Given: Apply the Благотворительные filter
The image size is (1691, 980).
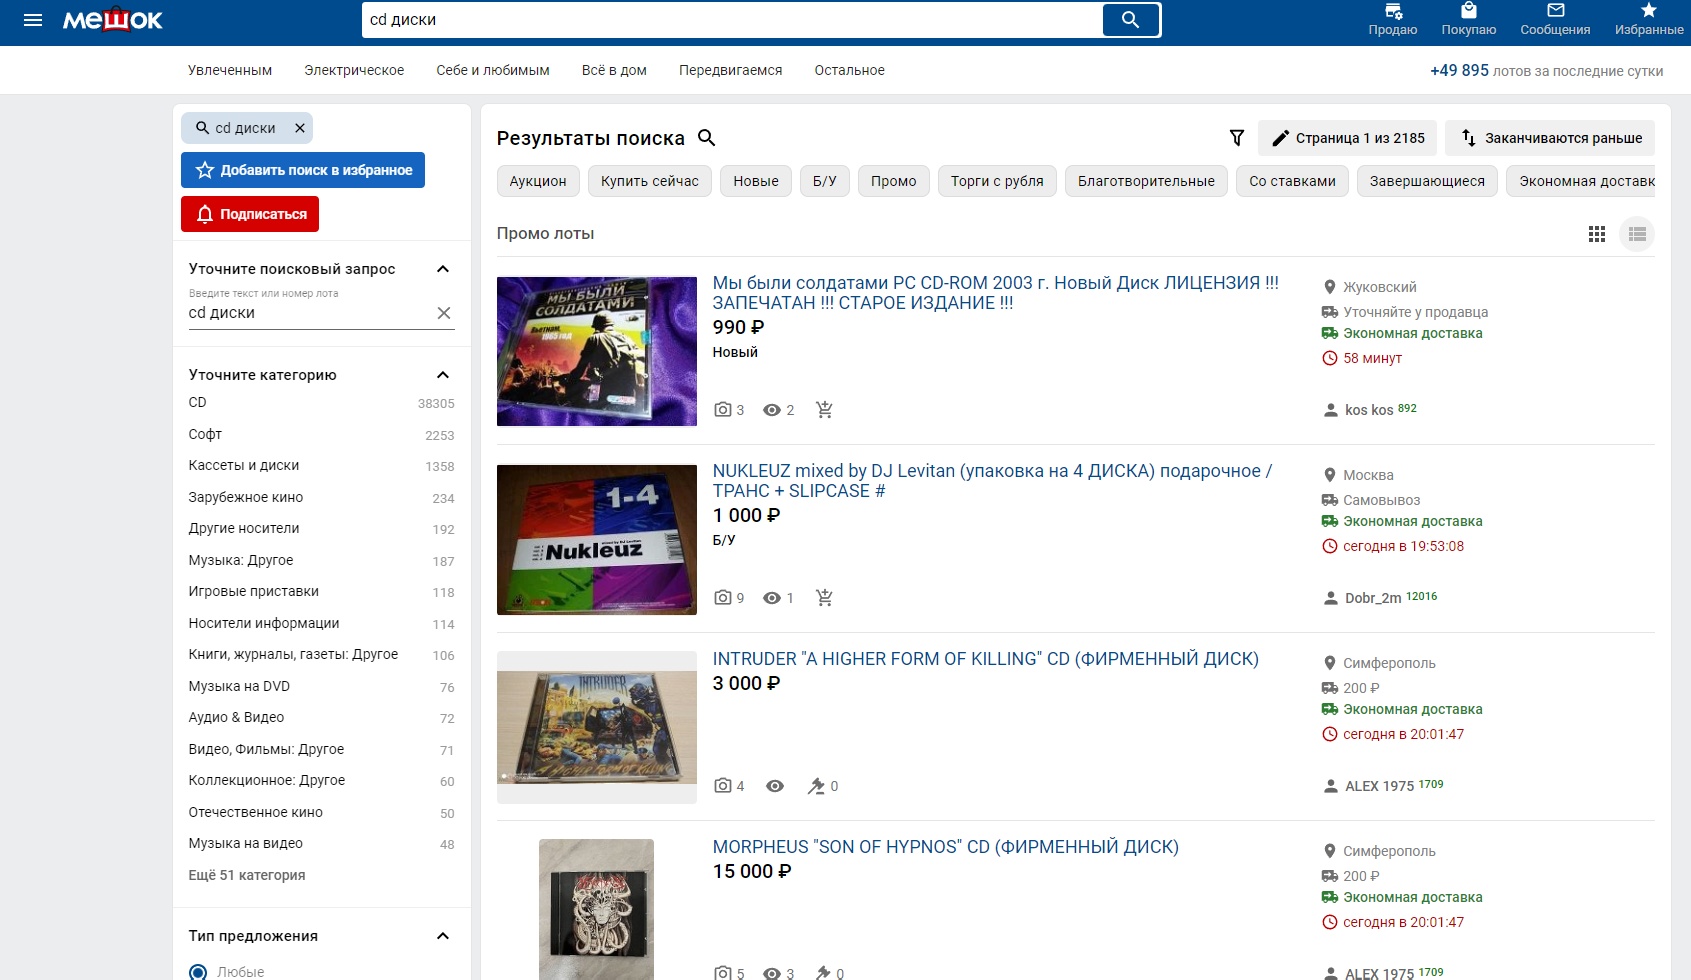Looking at the screenshot, I should [x=1146, y=181].
